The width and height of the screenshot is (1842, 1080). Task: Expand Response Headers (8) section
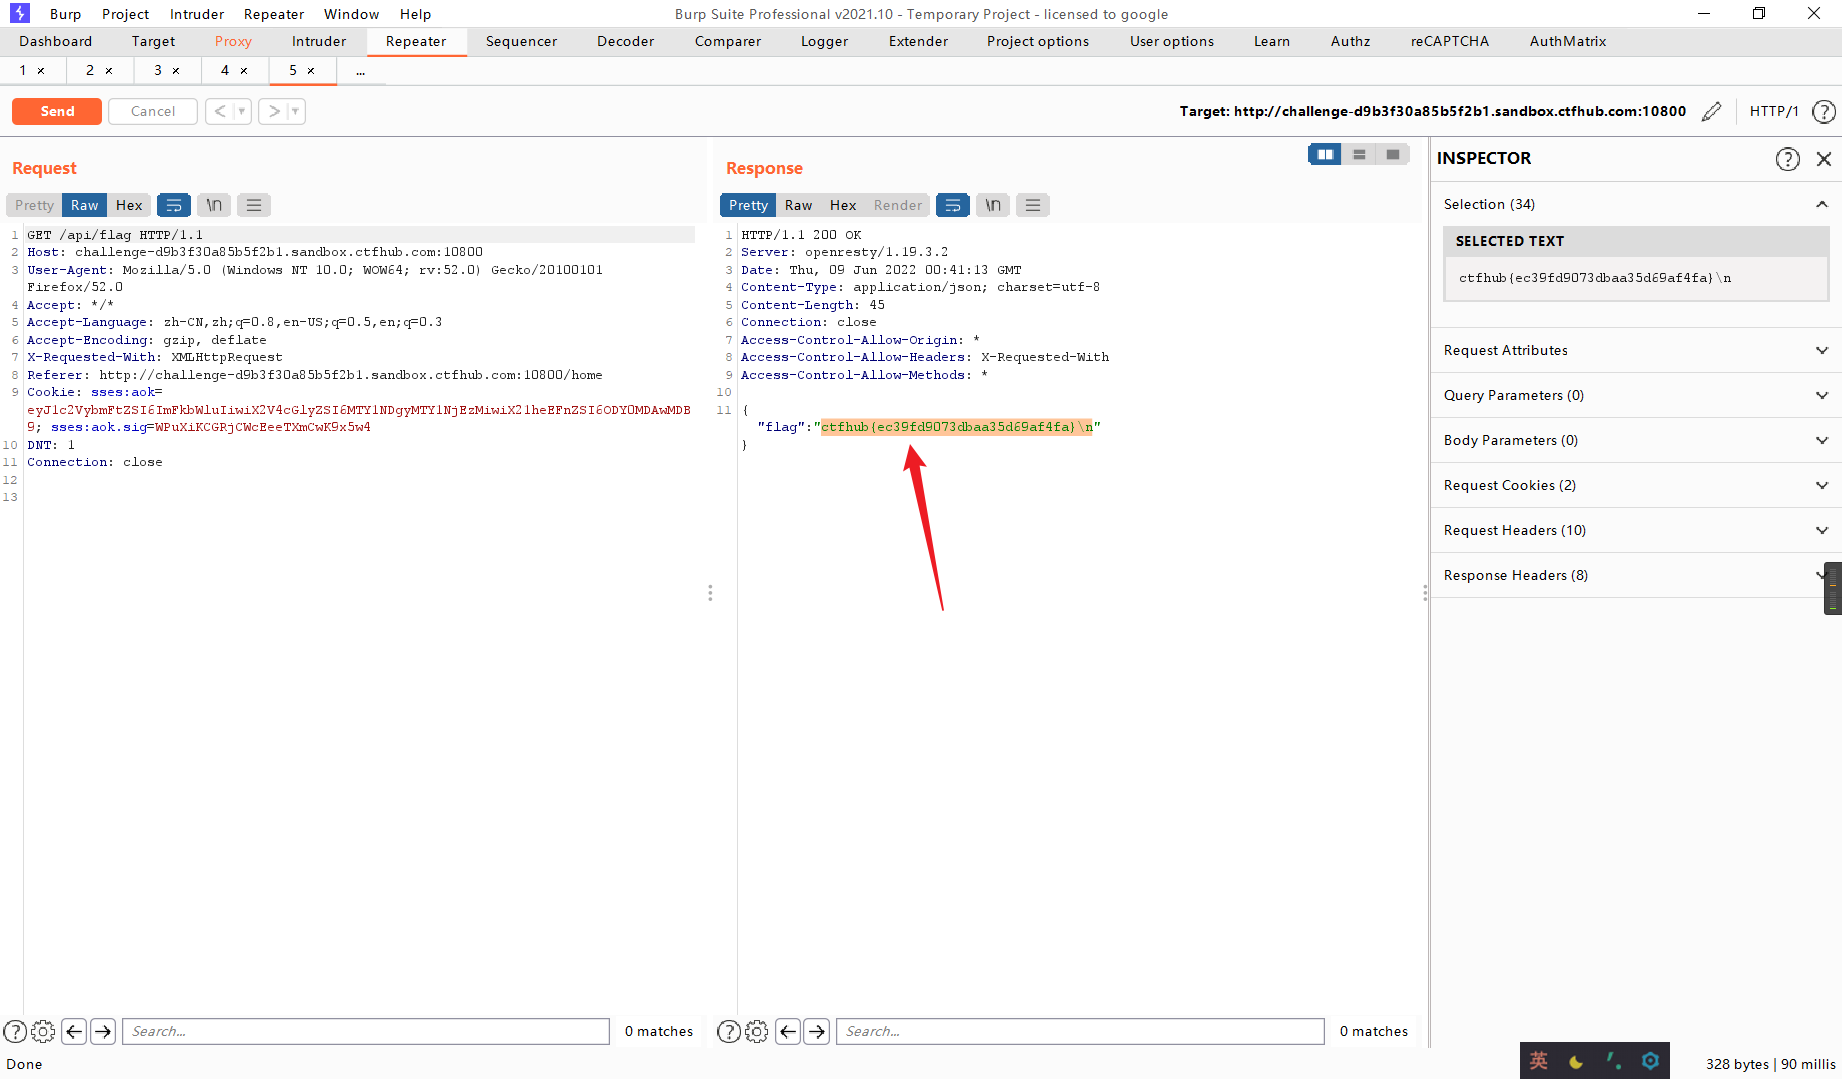click(x=1636, y=575)
